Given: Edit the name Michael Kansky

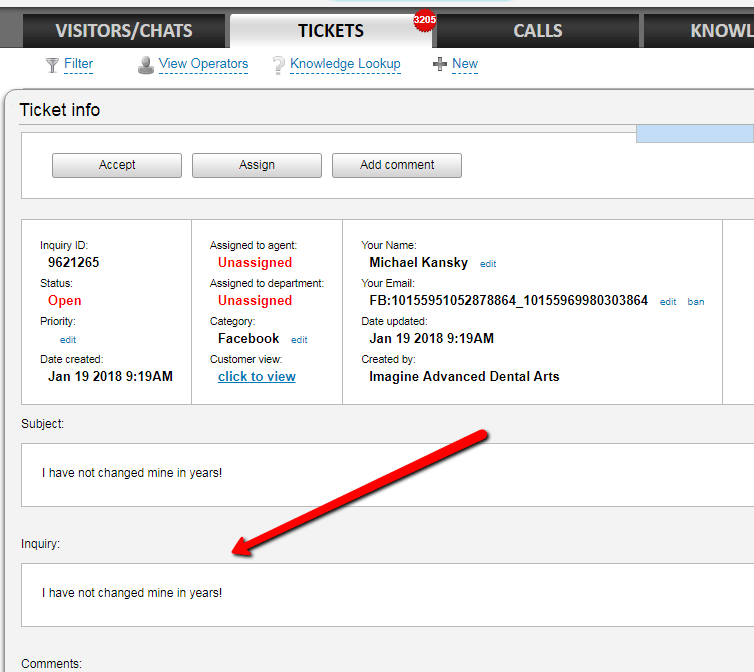Looking at the screenshot, I should point(488,264).
